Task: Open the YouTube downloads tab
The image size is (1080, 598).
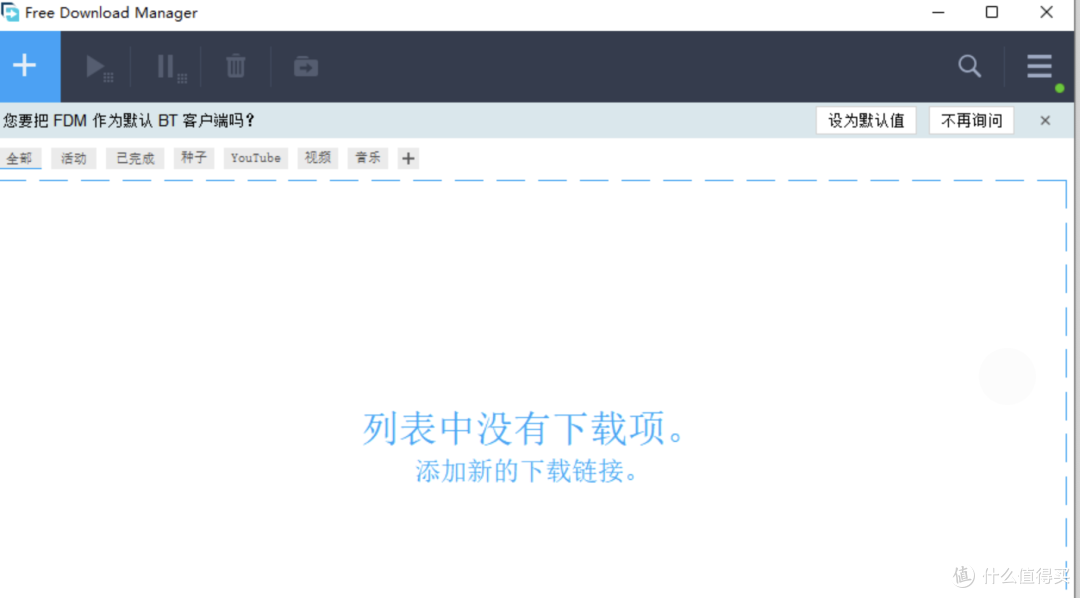Action: (255, 158)
